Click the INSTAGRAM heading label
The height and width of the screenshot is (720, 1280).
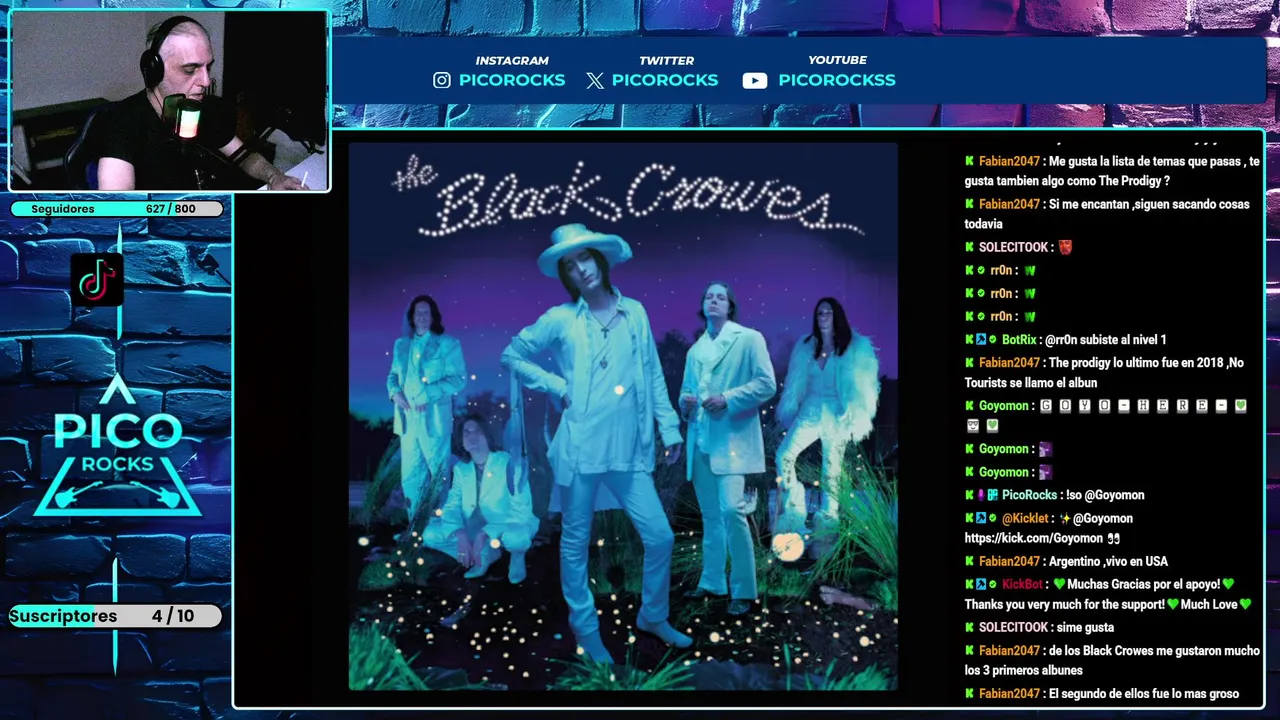click(512, 60)
